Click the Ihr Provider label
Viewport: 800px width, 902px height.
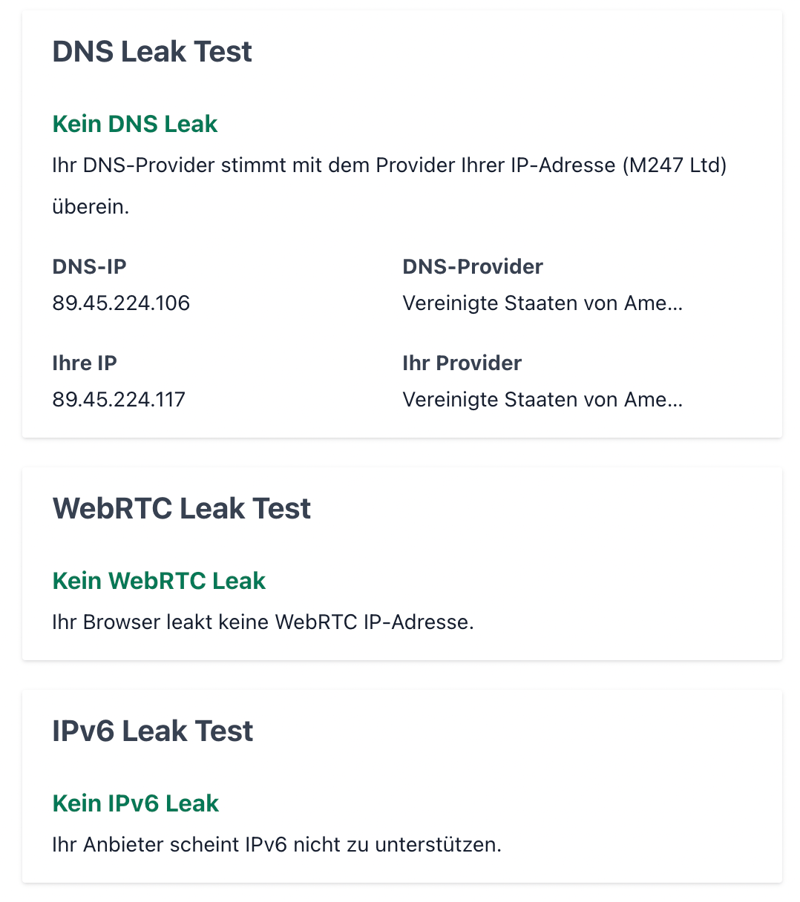[x=462, y=363]
